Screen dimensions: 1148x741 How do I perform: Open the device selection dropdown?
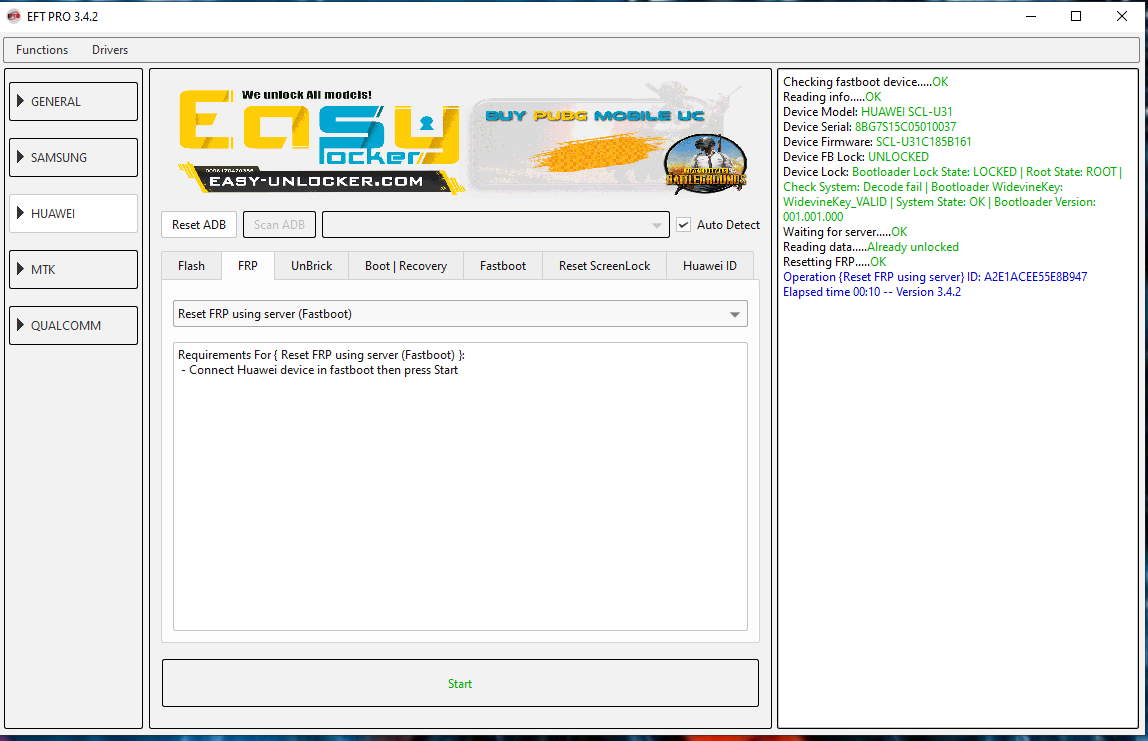pos(496,225)
